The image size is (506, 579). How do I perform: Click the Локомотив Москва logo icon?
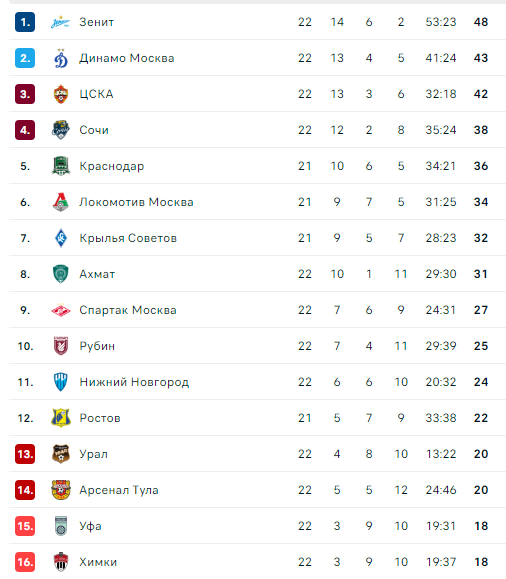coord(61,202)
